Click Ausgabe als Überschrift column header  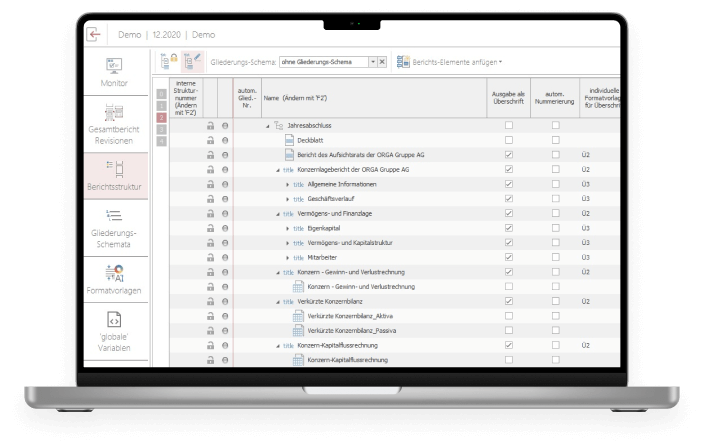tap(508, 98)
